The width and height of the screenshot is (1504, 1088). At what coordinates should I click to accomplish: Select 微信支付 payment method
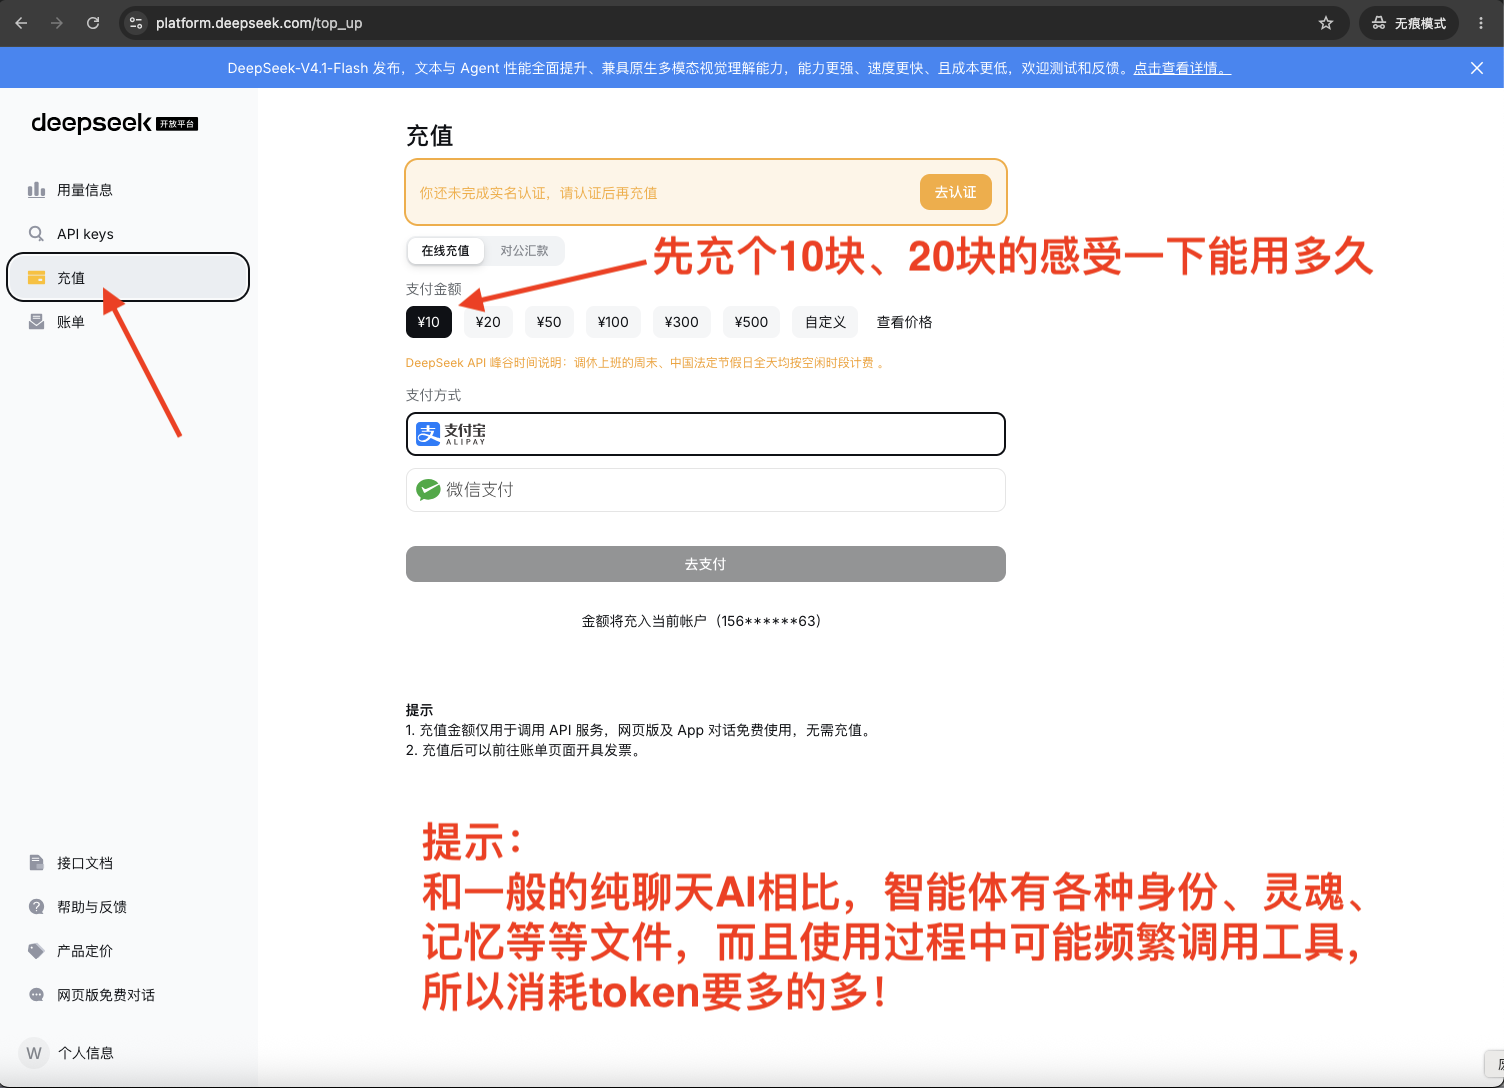coord(706,490)
